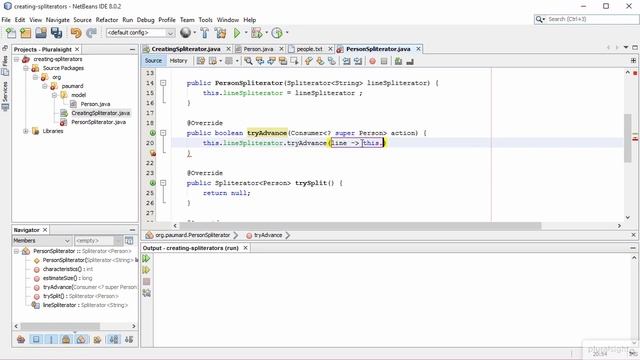
Task: Click the yellow re-run alternate icon in Output
Action: (146, 270)
